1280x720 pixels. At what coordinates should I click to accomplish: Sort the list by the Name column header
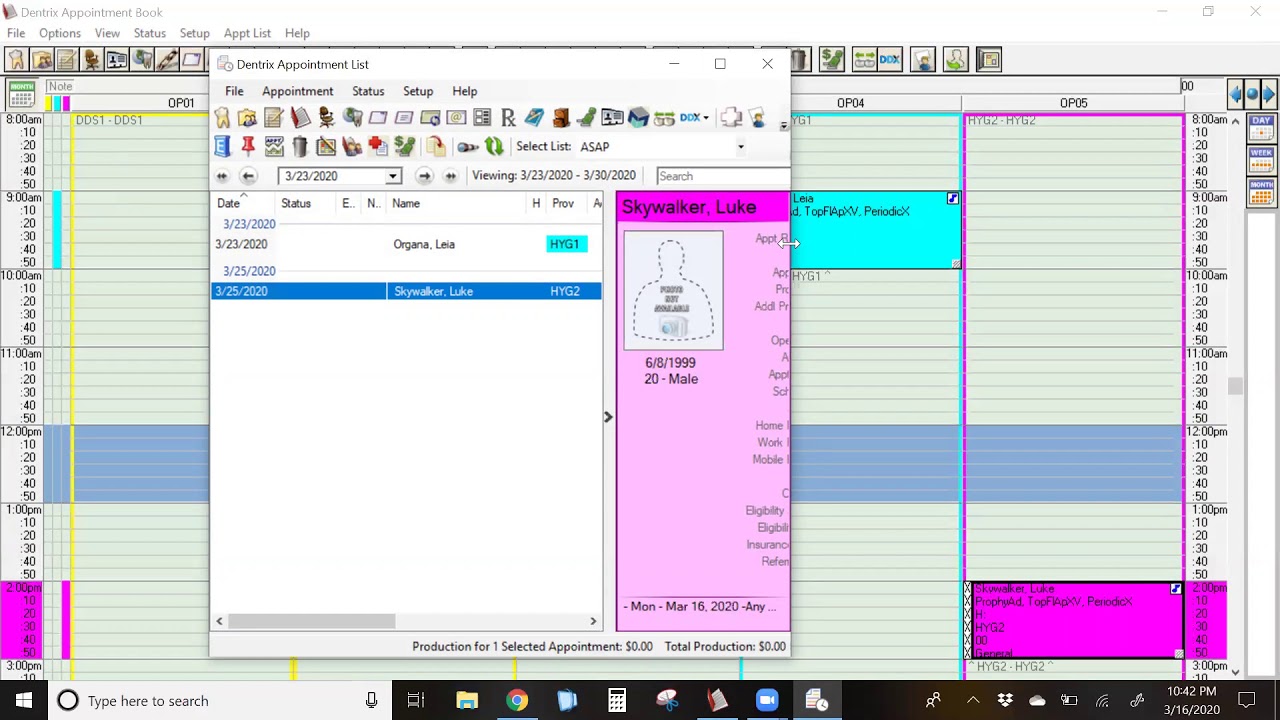coord(457,203)
